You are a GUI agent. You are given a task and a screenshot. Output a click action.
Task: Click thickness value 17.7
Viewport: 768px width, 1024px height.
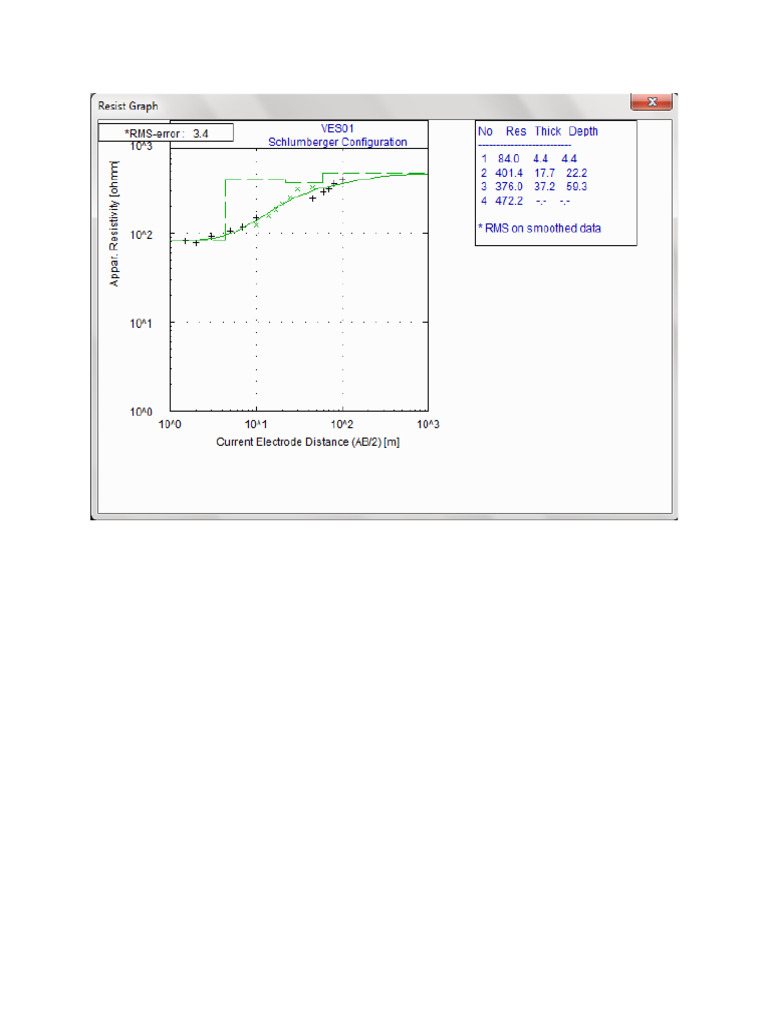545,173
